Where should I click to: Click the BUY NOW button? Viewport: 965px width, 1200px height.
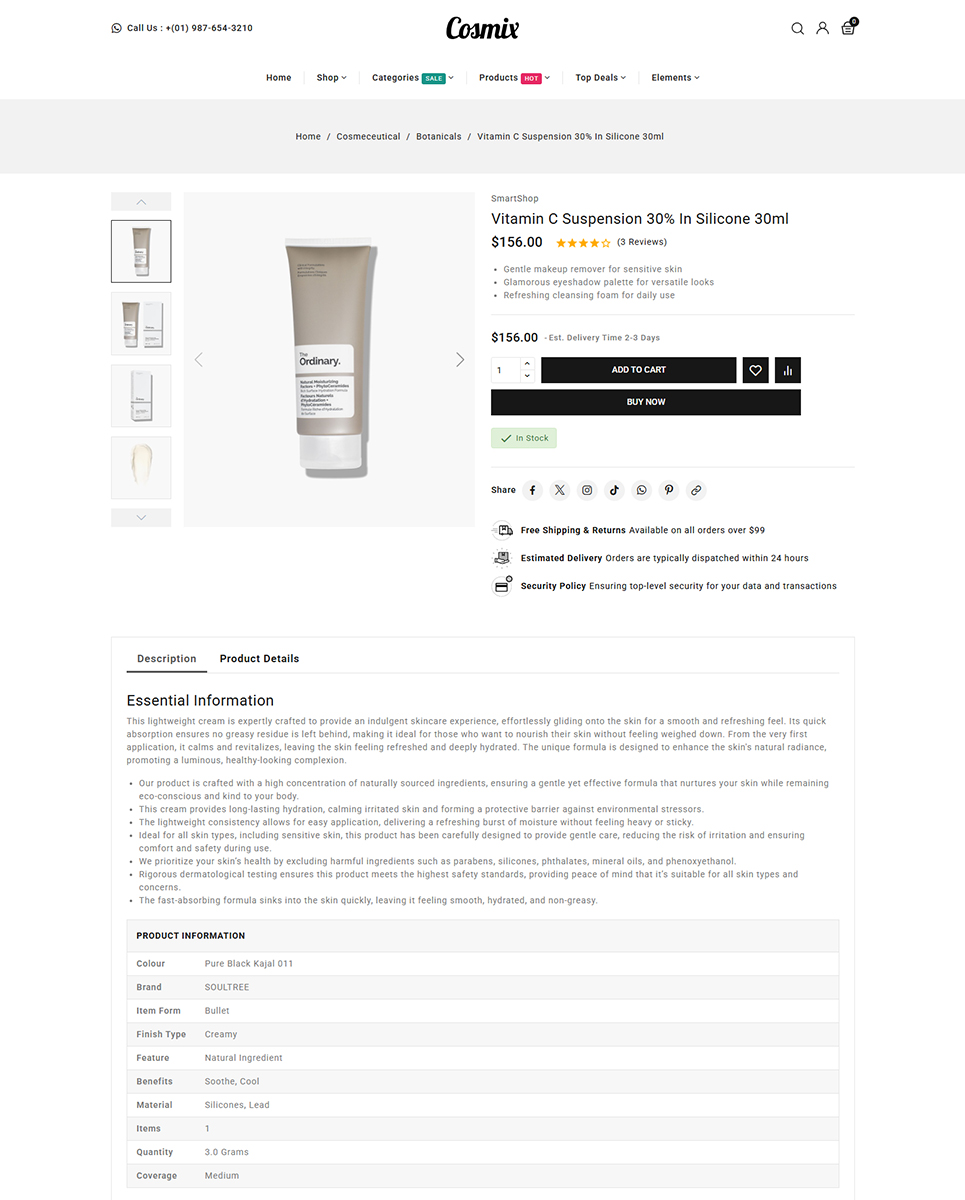(x=646, y=402)
